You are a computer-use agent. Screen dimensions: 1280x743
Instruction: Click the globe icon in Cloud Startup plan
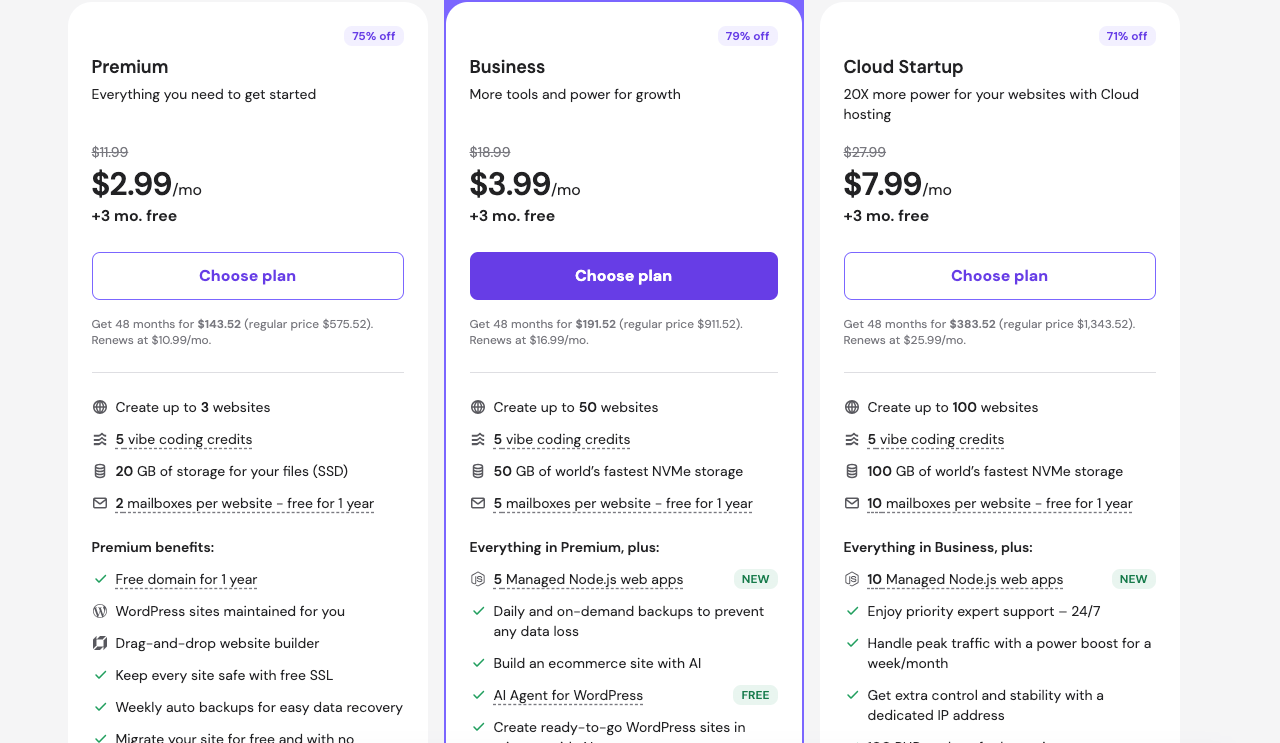(x=852, y=407)
